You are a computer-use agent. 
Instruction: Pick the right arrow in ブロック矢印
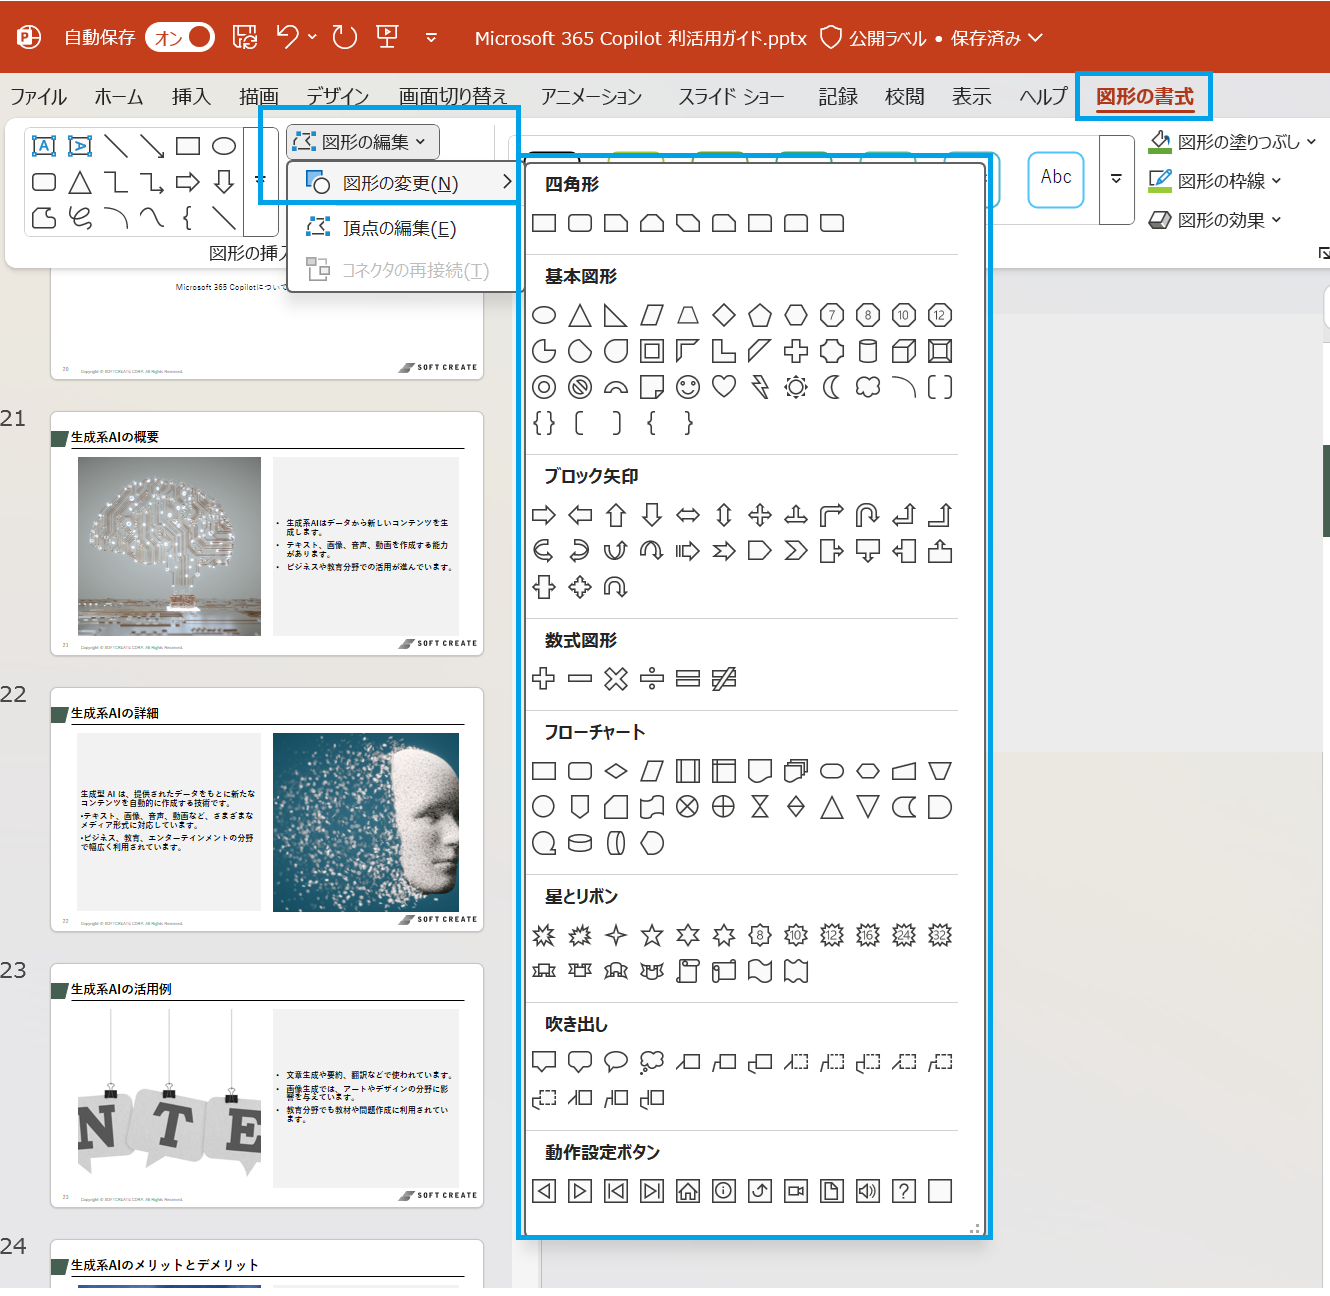click(544, 515)
